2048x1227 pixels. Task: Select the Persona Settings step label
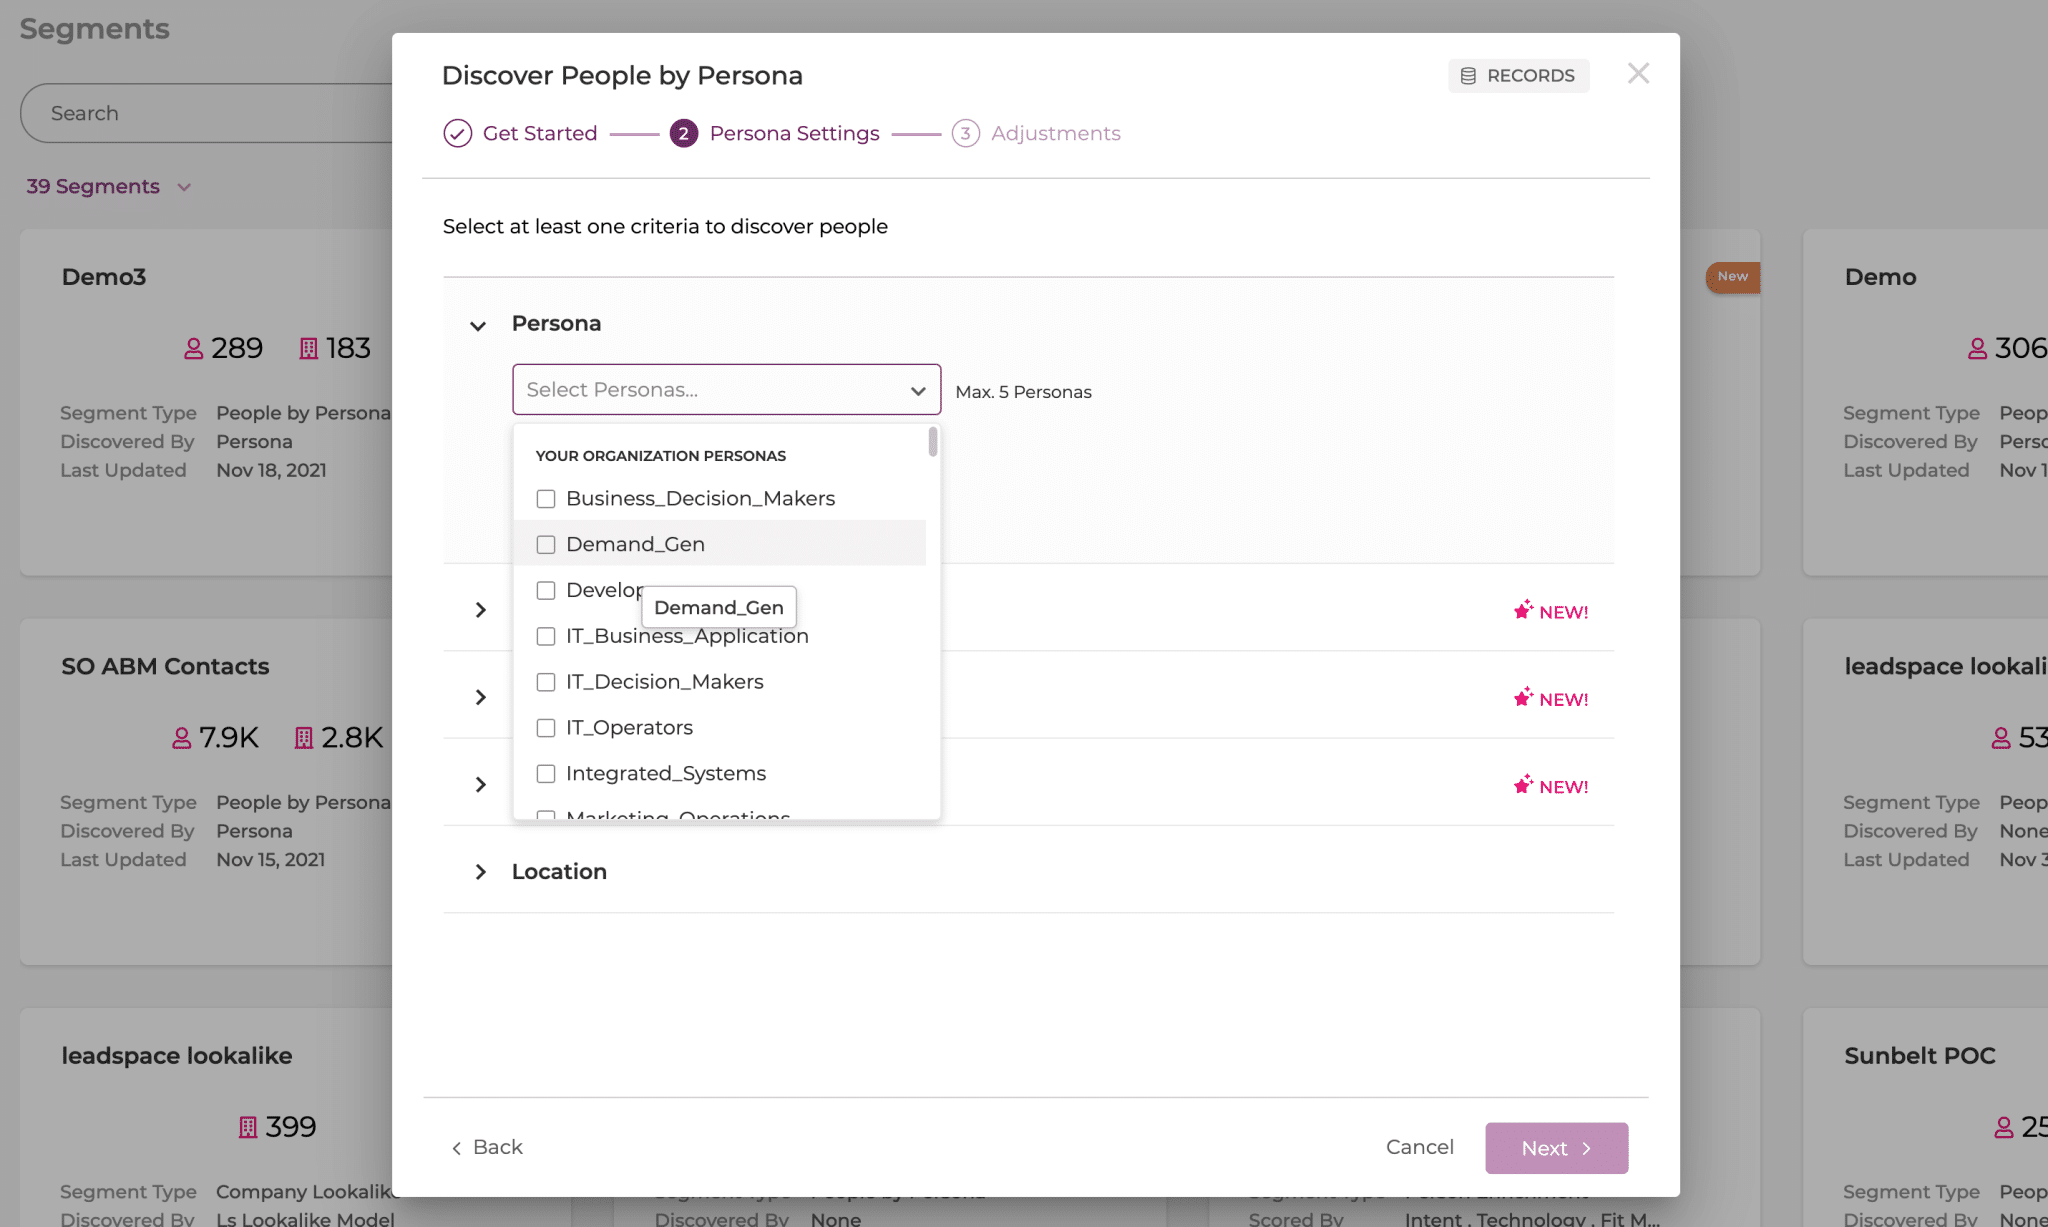pos(794,132)
